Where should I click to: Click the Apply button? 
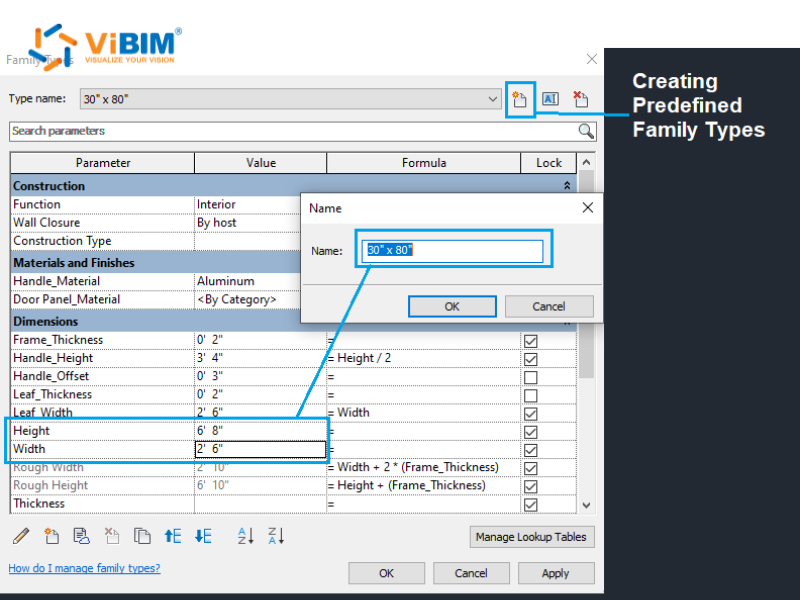pos(556,573)
